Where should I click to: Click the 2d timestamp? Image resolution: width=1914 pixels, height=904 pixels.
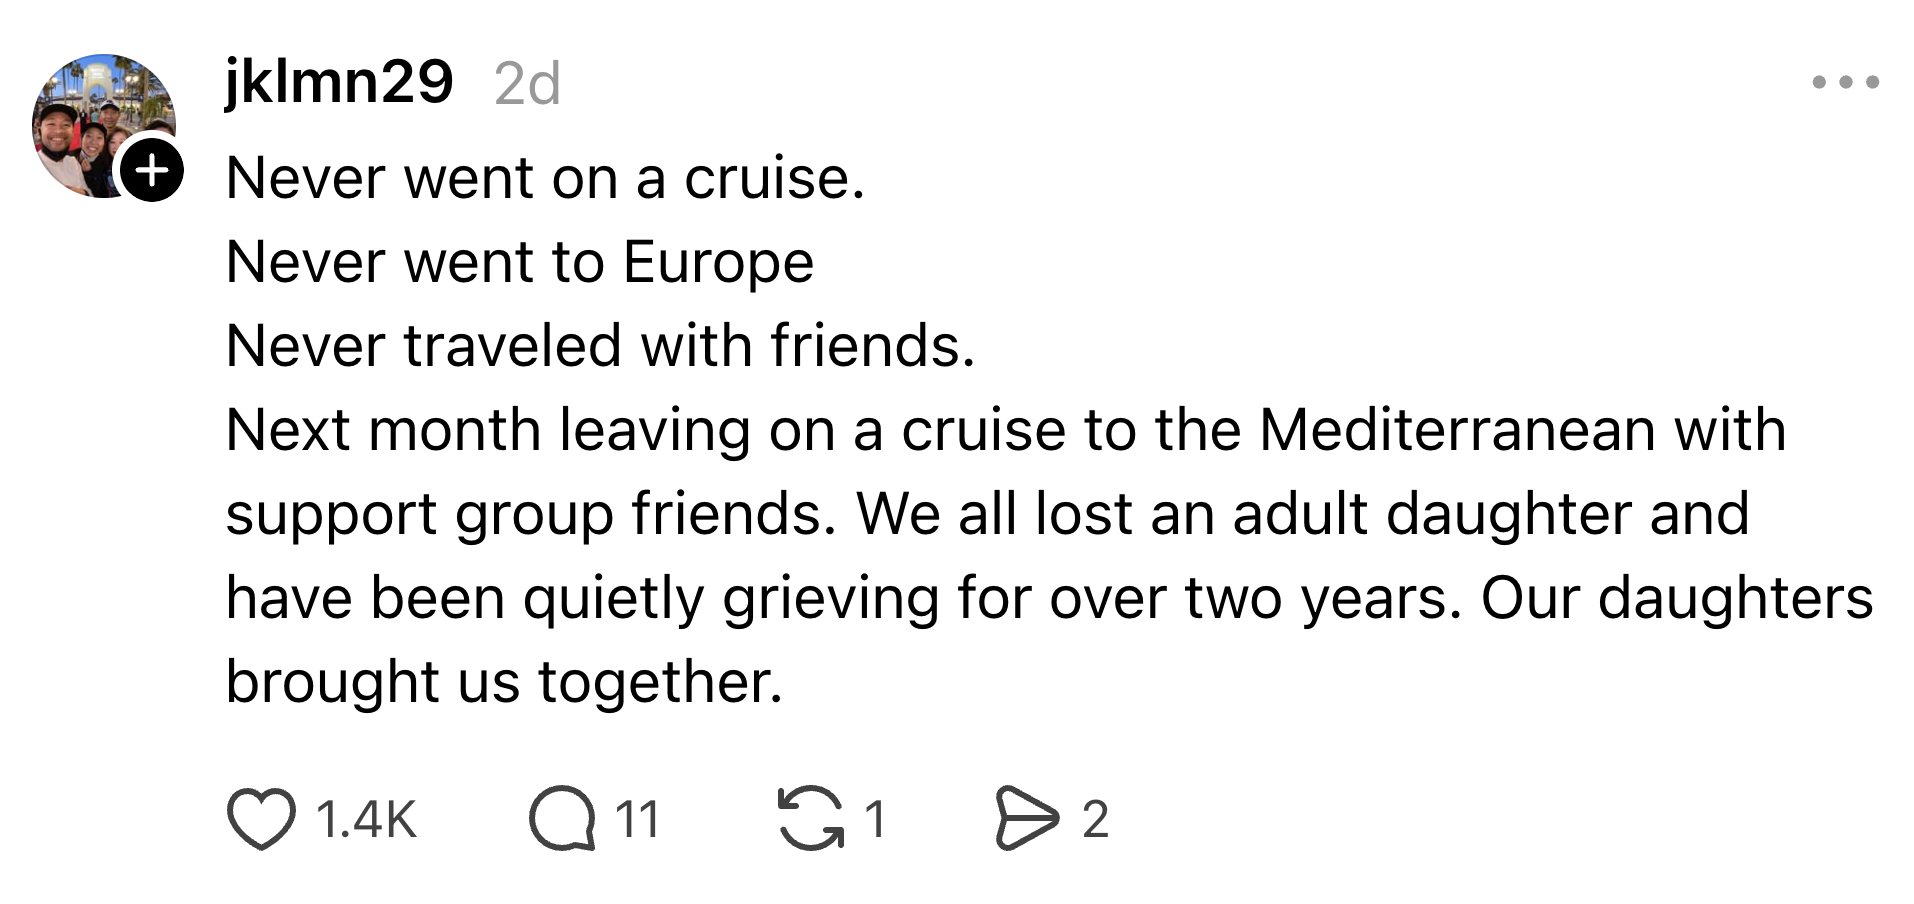[x=527, y=84]
